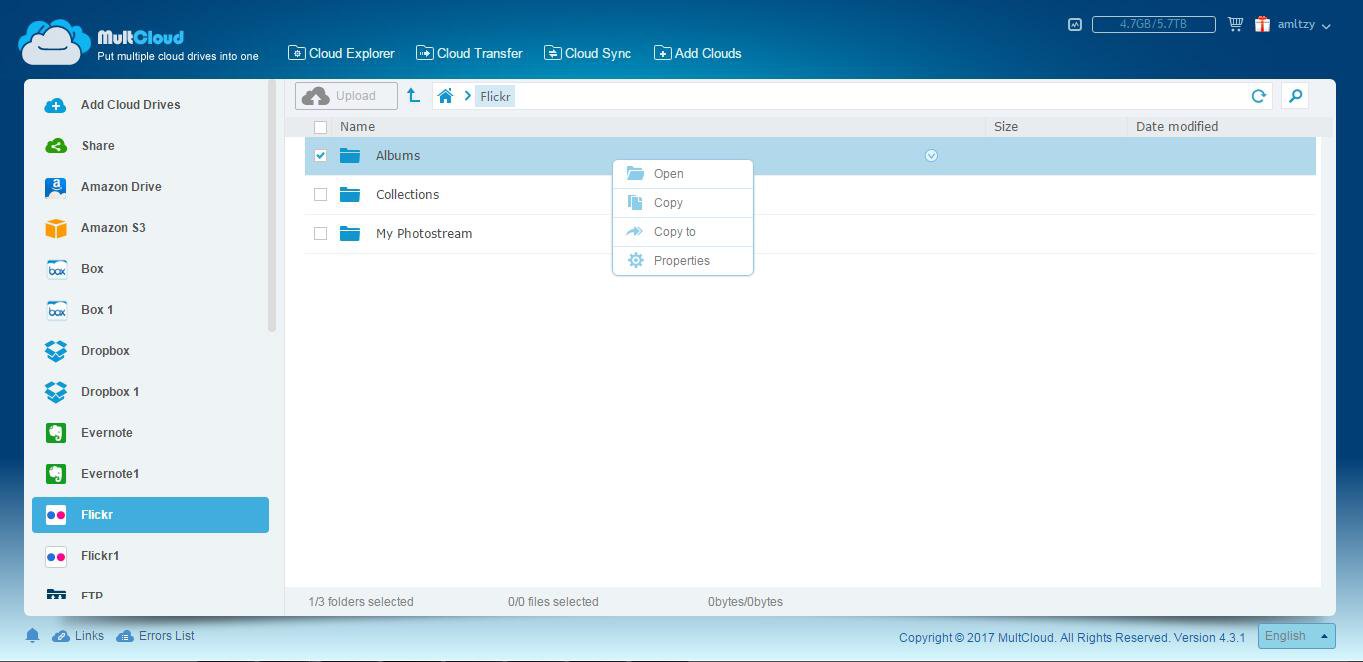Click the 0bytes/0bytes status text
This screenshot has height=662, width=1363.
coord(745,602)
